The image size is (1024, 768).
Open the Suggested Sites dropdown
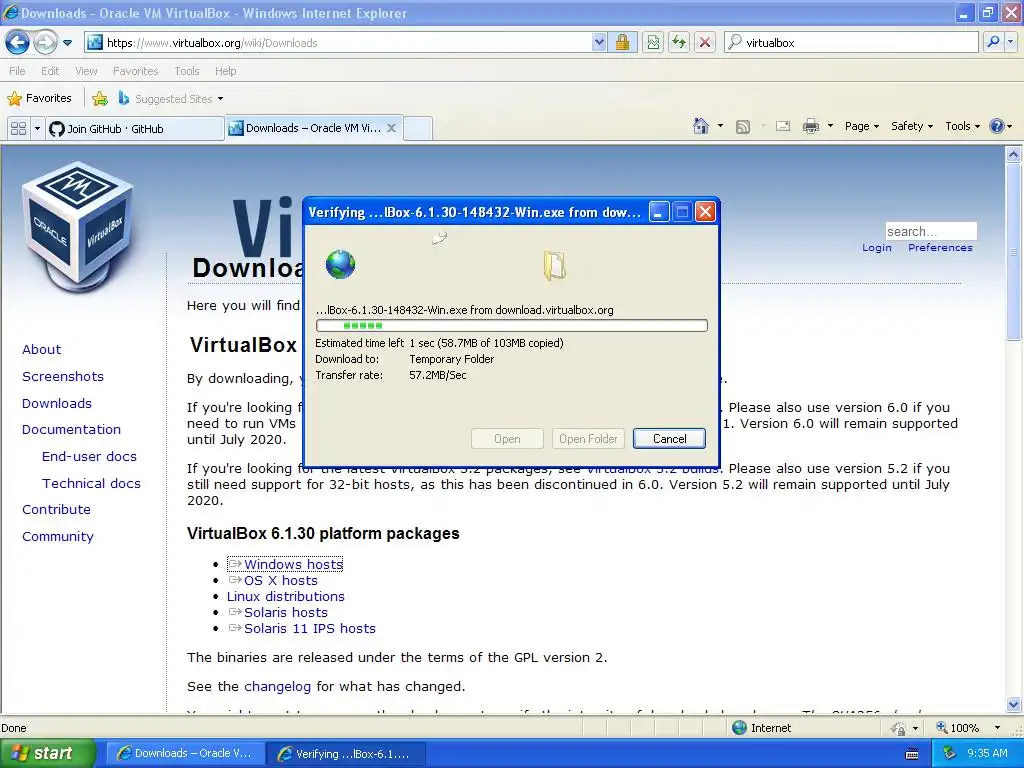click(x=171, y=99)
